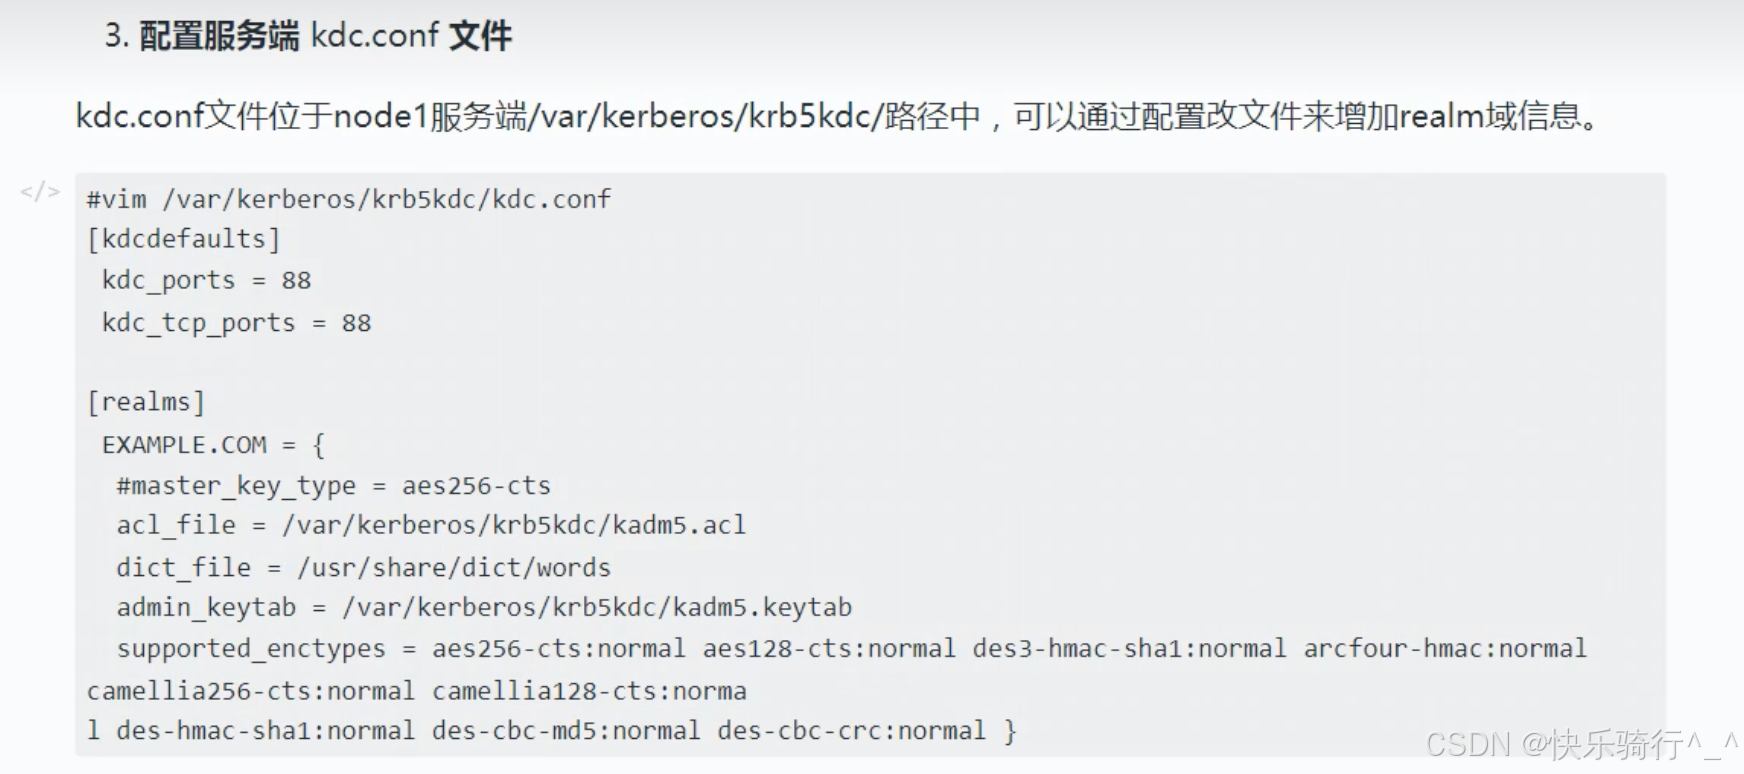Click the supported_enctypes keyword
Screen dimensions: 1744x774
[x=251, y=649]
